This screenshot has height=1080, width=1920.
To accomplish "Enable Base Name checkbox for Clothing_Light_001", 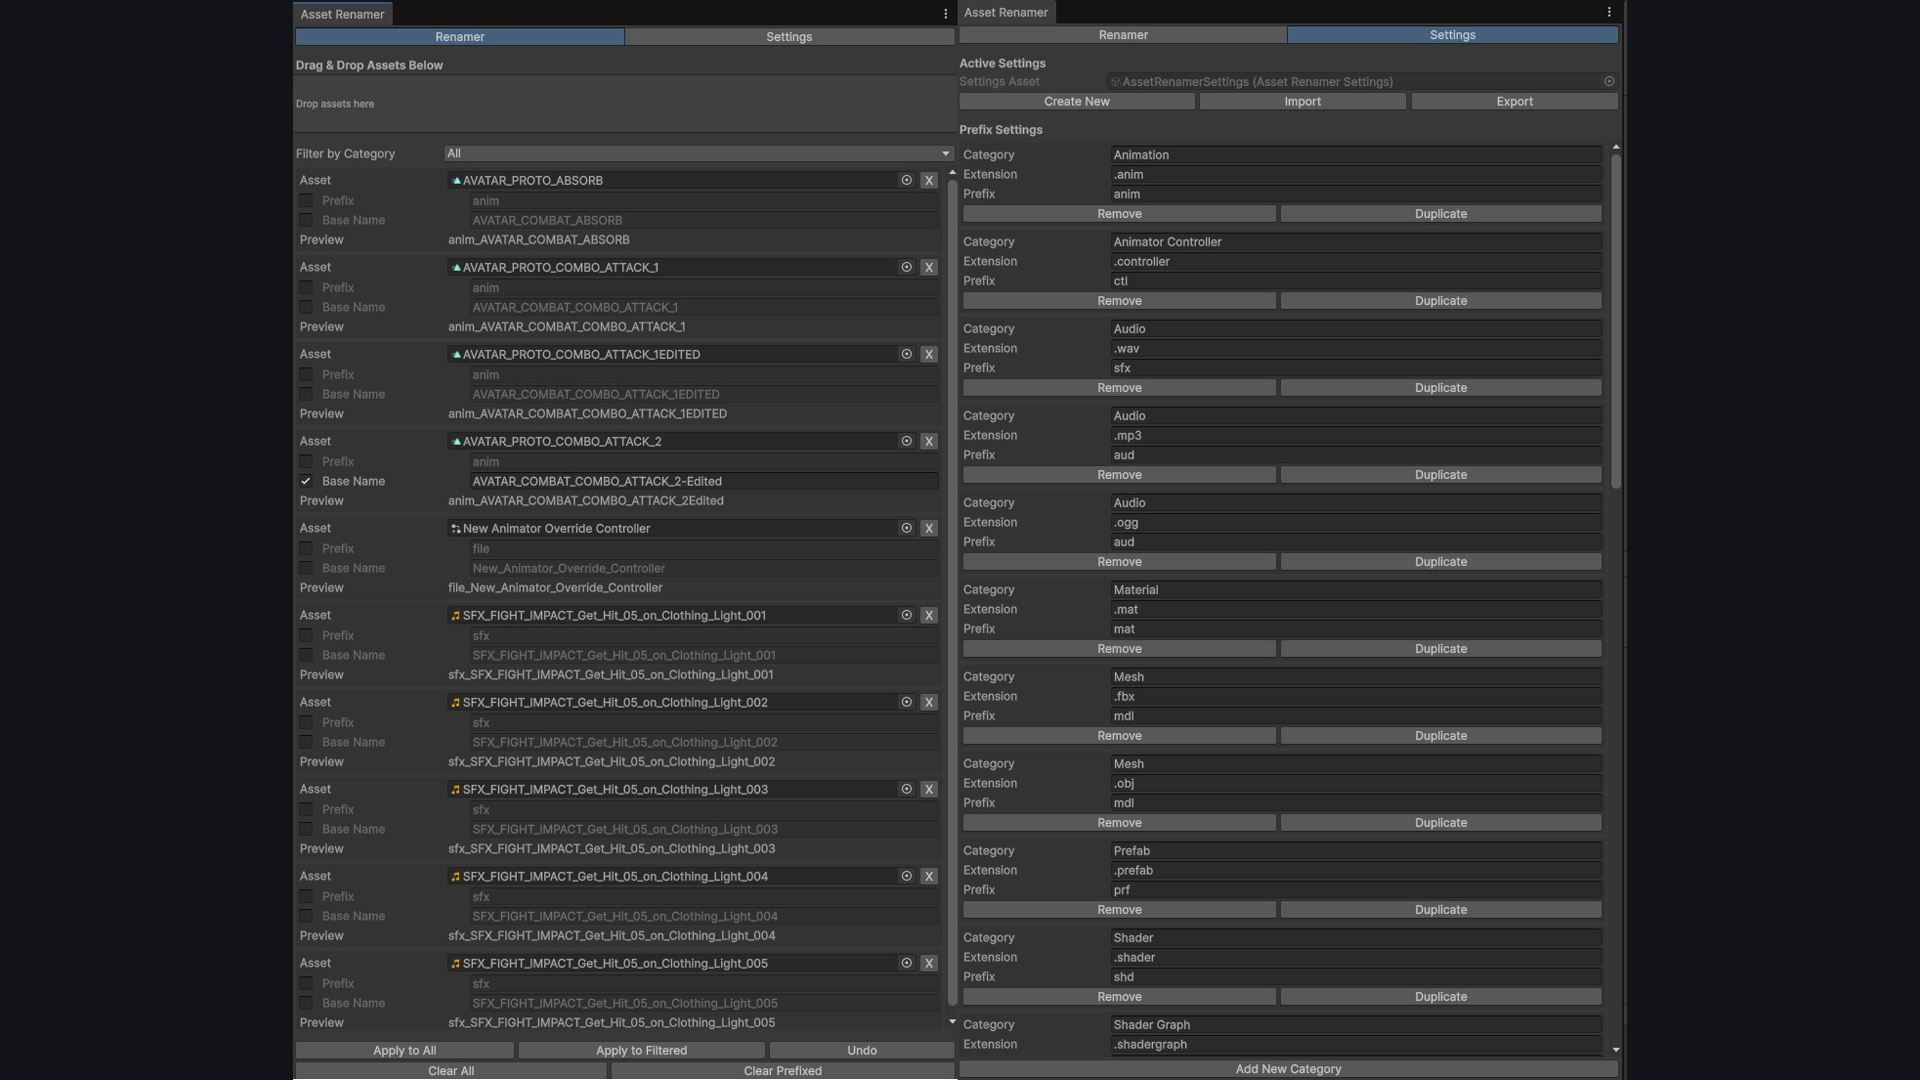I will [x=306, y=656].
